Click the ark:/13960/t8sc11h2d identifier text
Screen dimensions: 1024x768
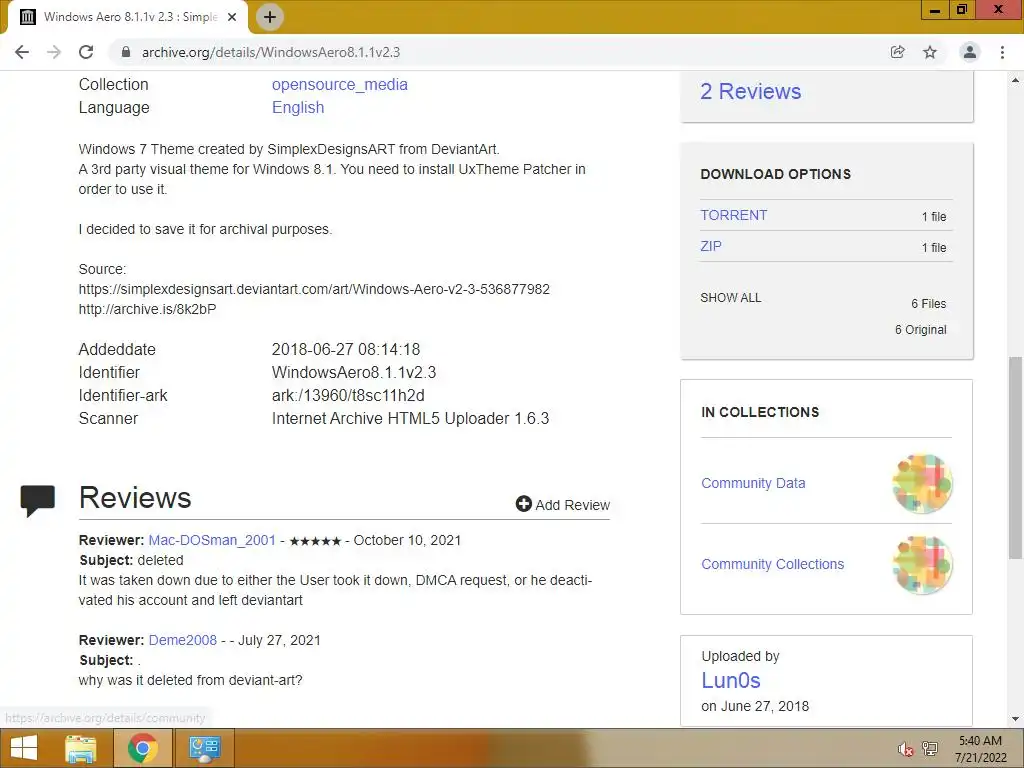click(348, 395)
